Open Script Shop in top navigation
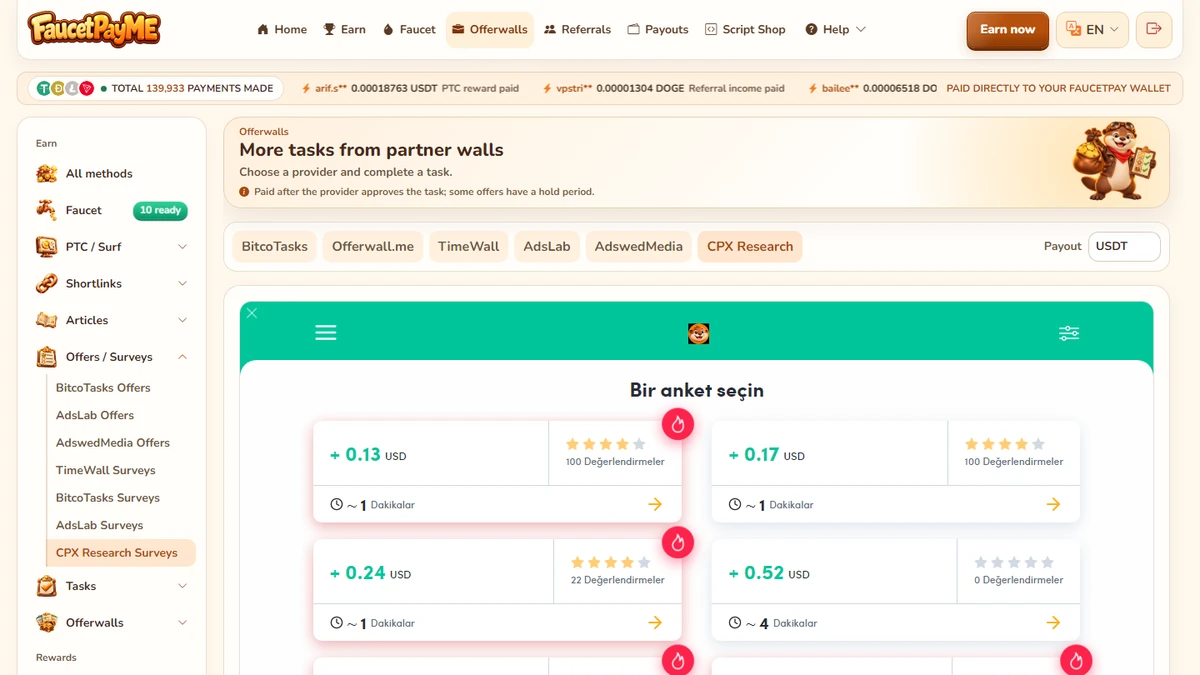 click(x=745, y=30)
